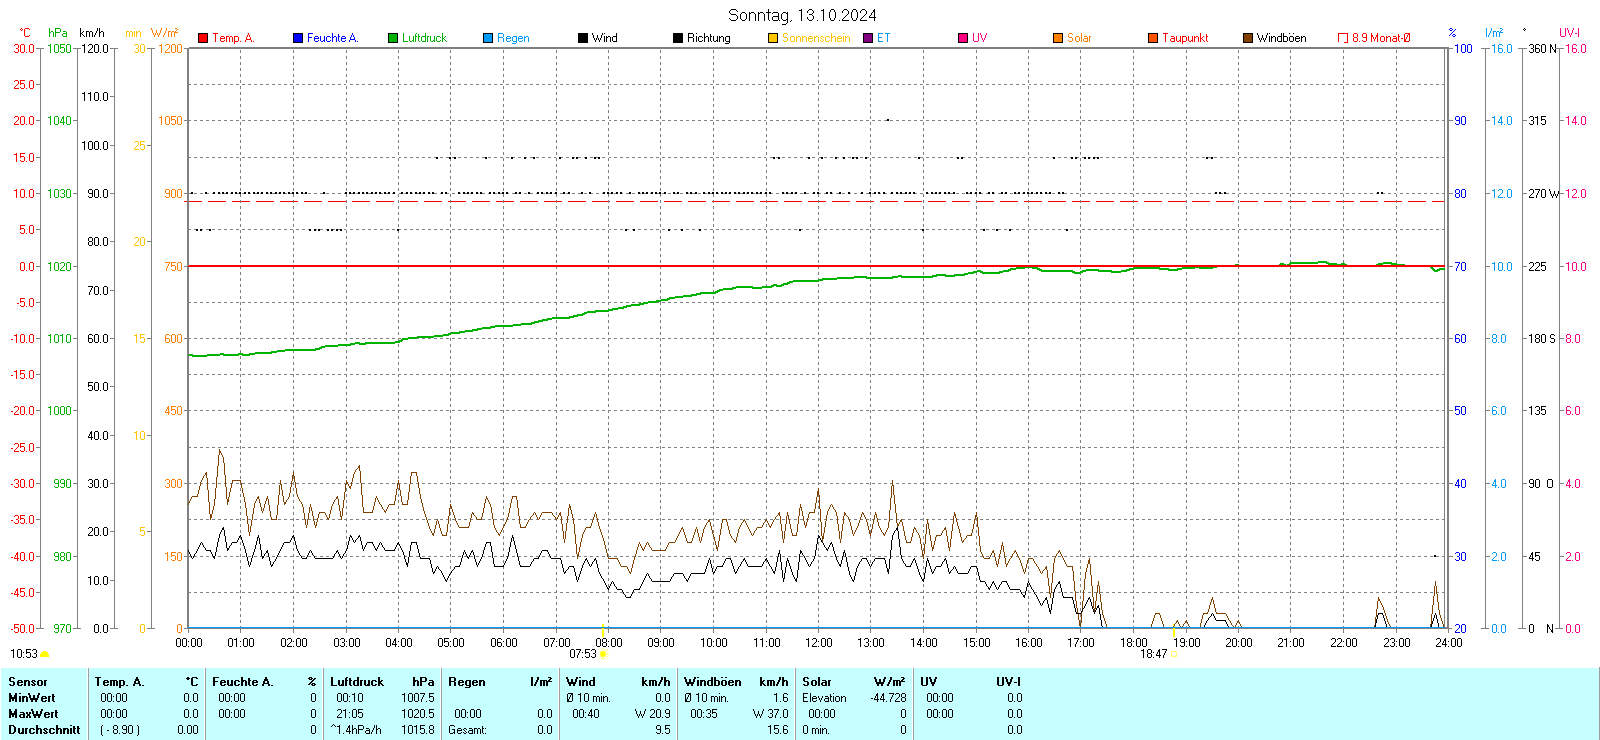This screenshot has height=740, width=1600.
Task: Click the light blue Regen legend square
Action: click(488, 38)
